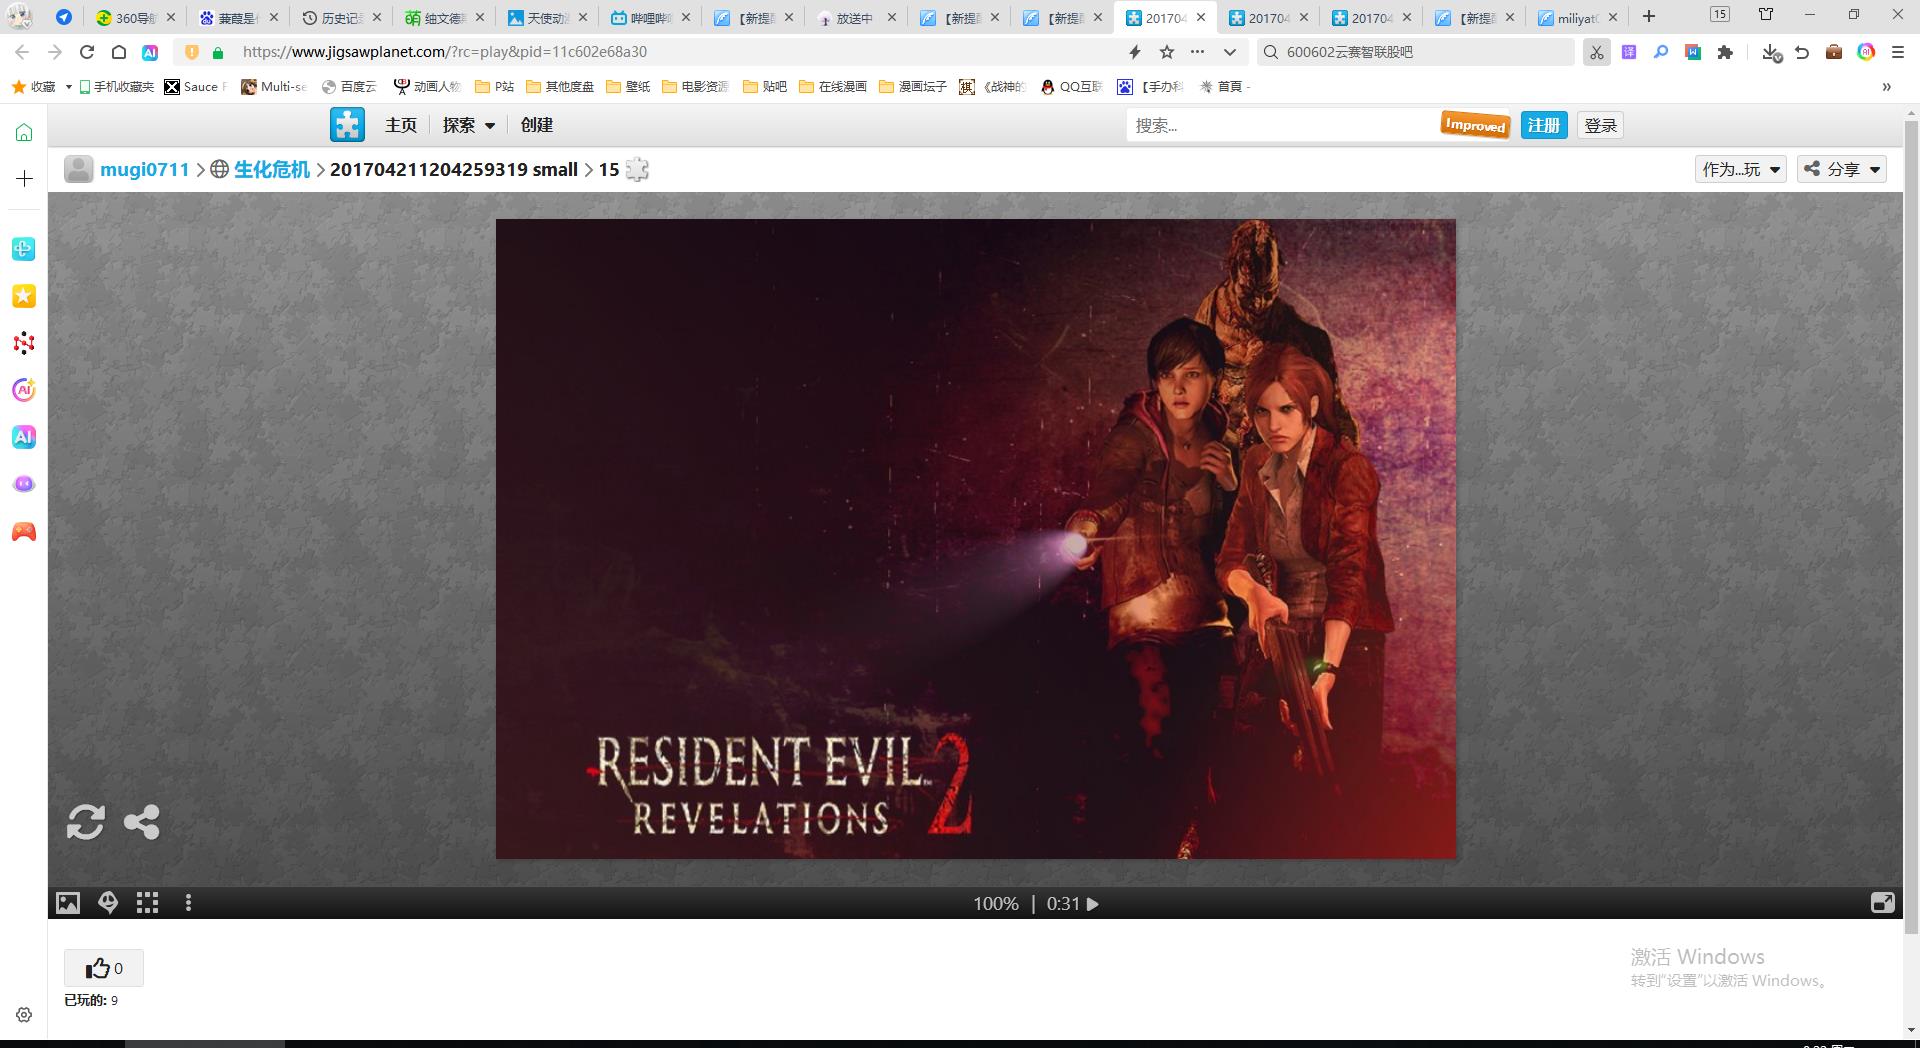Click the share icon overlaid on the puzzle area
Image resolution: width=1920 pixels, height=1048 pixels.
tap(141, 822)
